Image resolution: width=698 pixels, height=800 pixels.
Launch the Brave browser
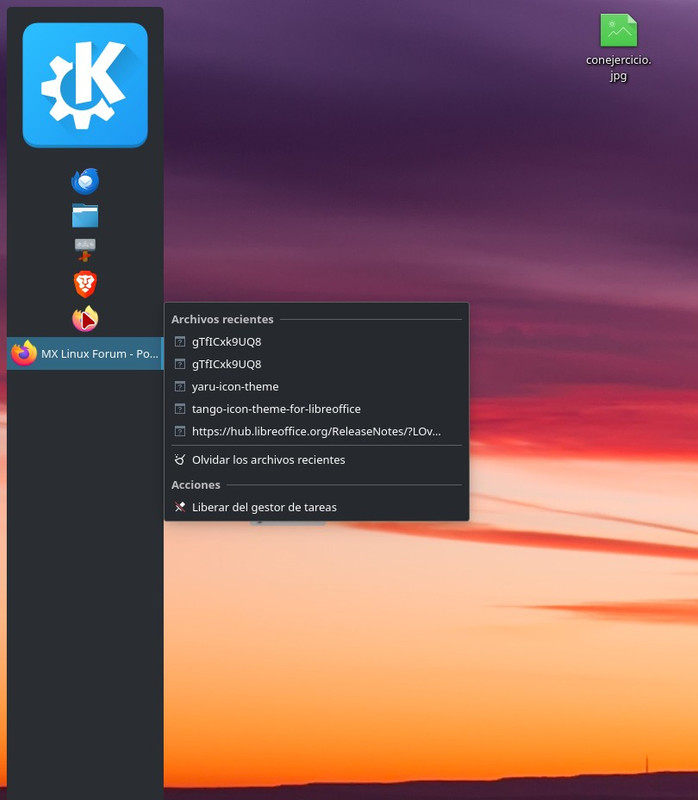[x=85, y=284]
